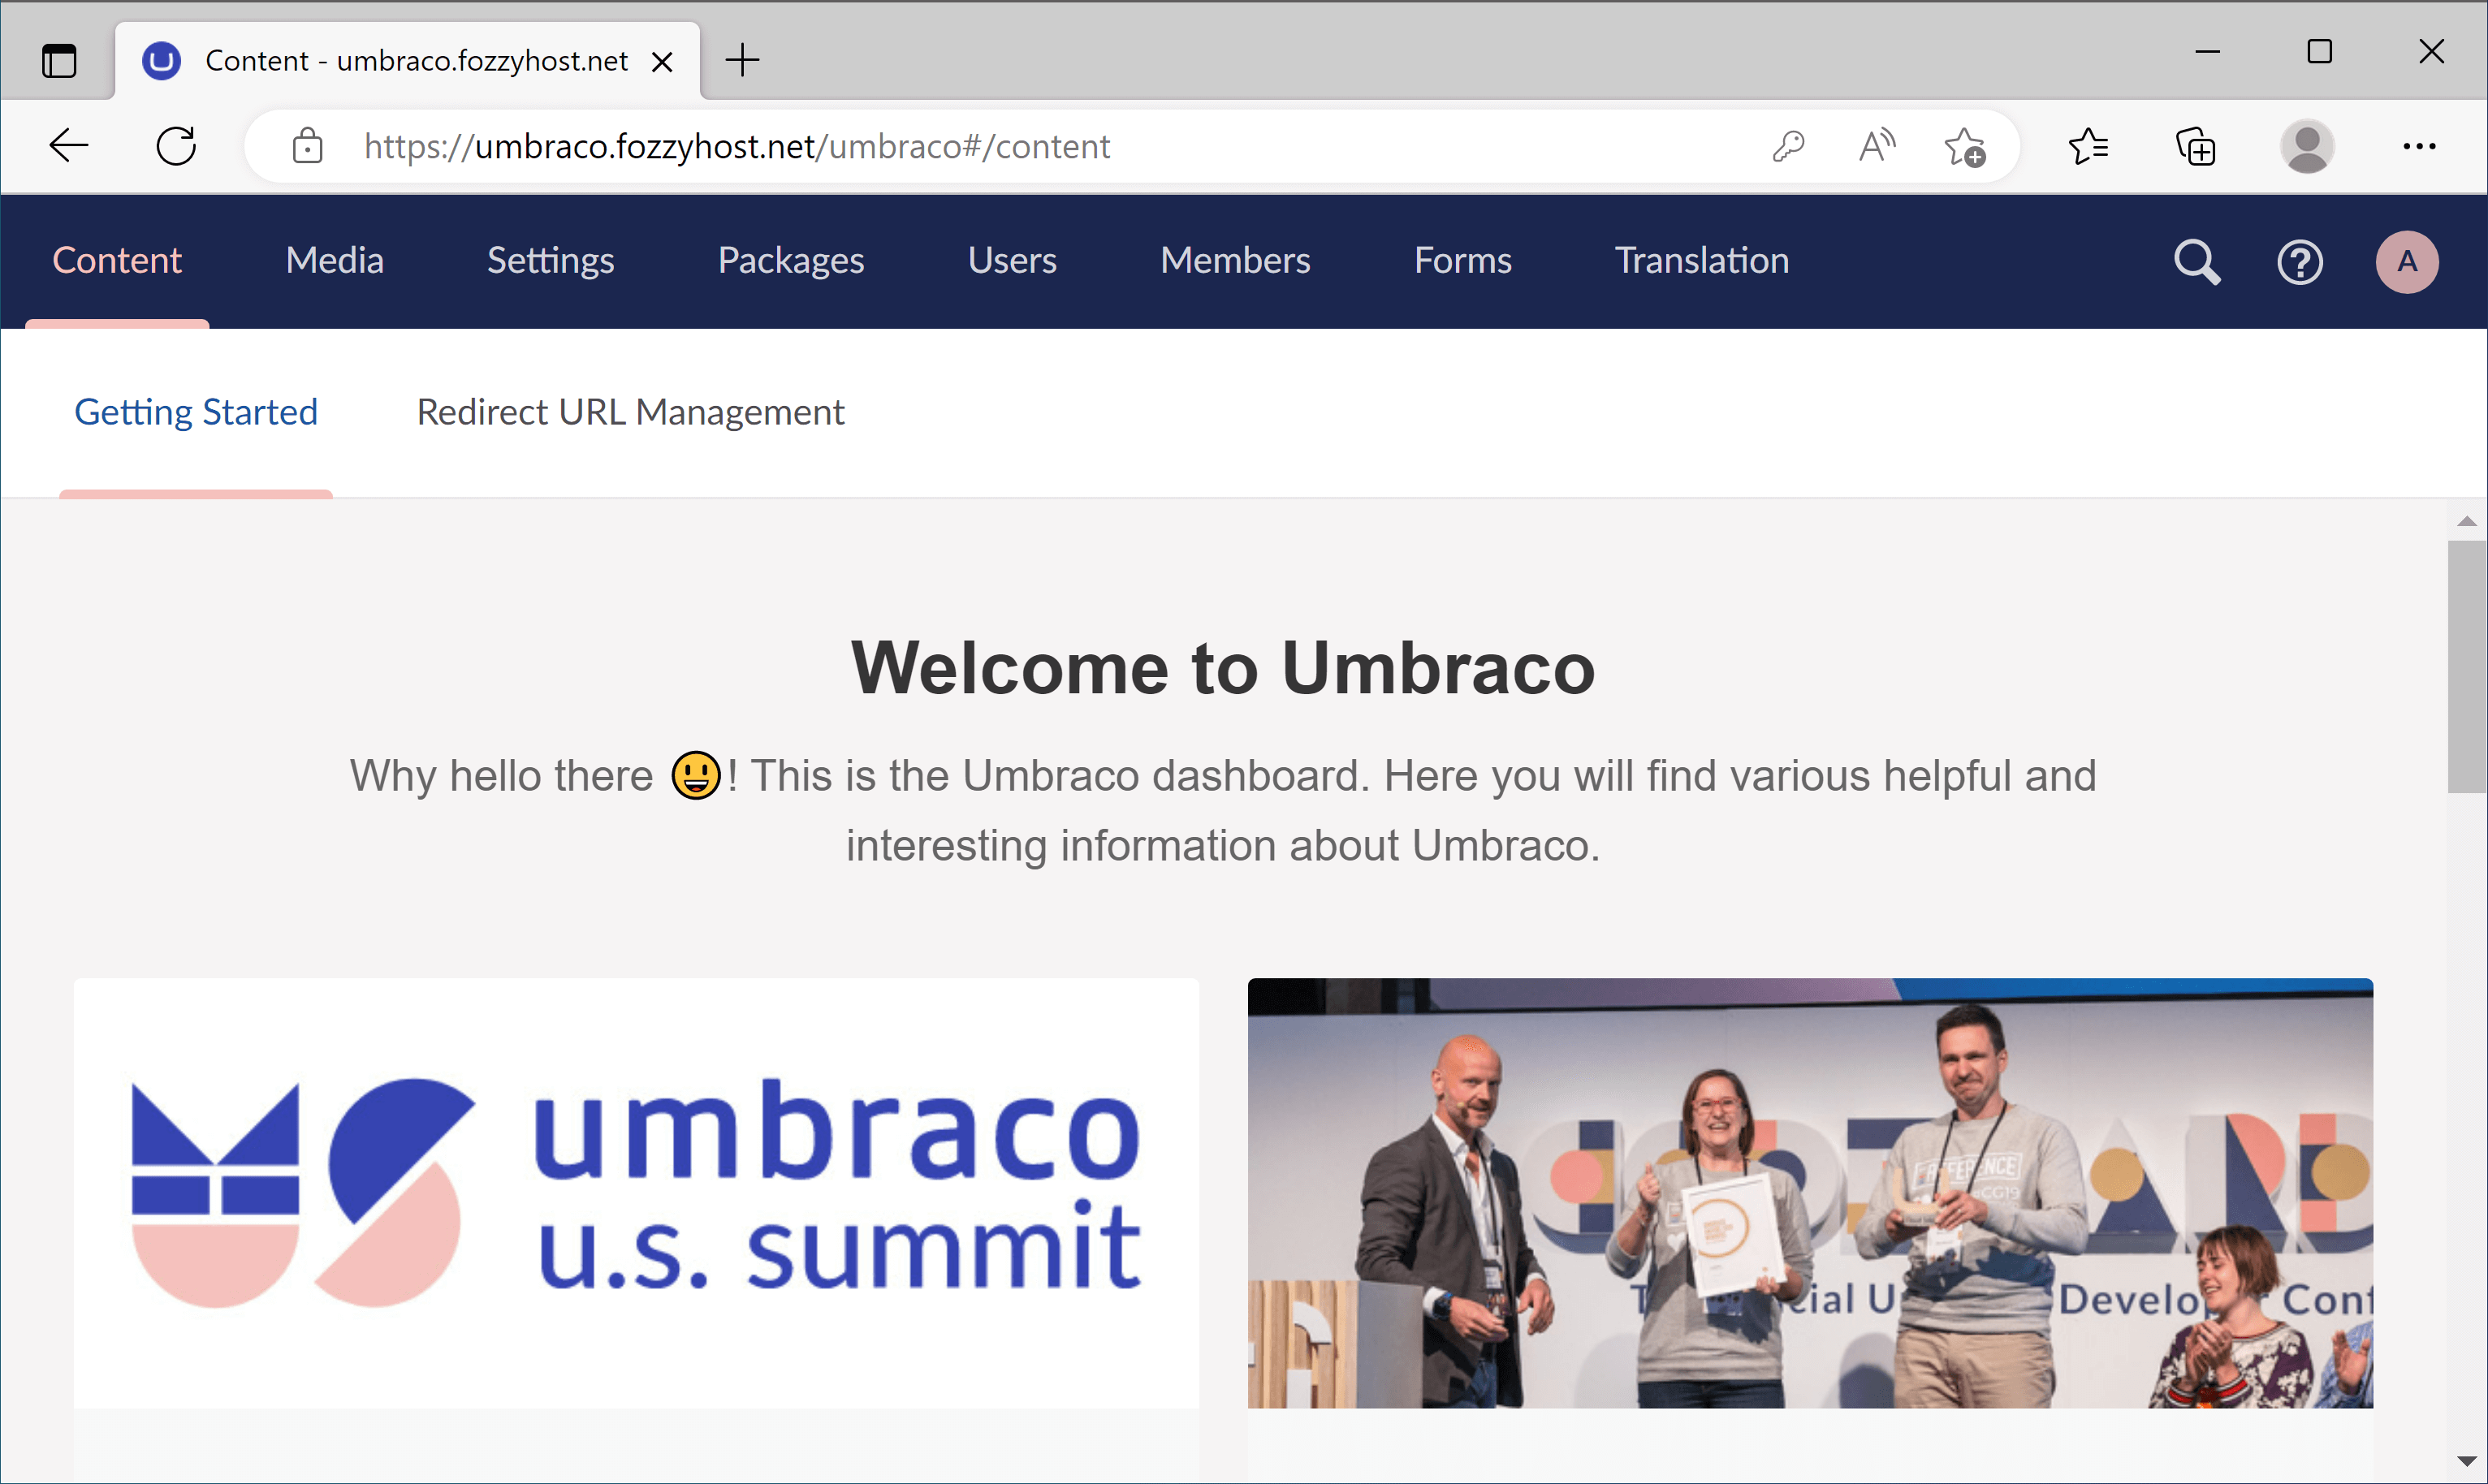
Task: Switch to the Media section
Action: pos(334,260)
